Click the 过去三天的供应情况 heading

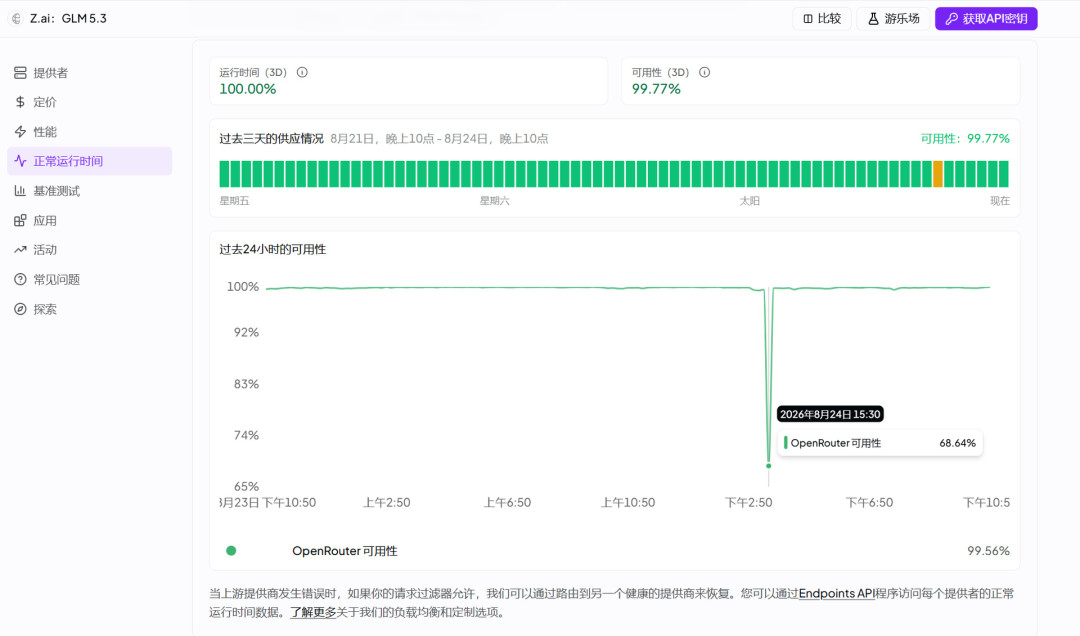(271, 139)
